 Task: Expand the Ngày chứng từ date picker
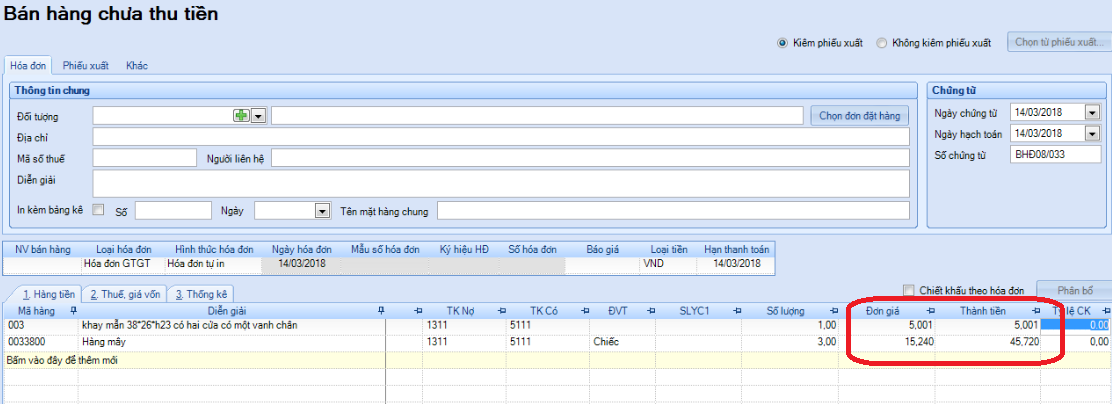[1091, 113]
